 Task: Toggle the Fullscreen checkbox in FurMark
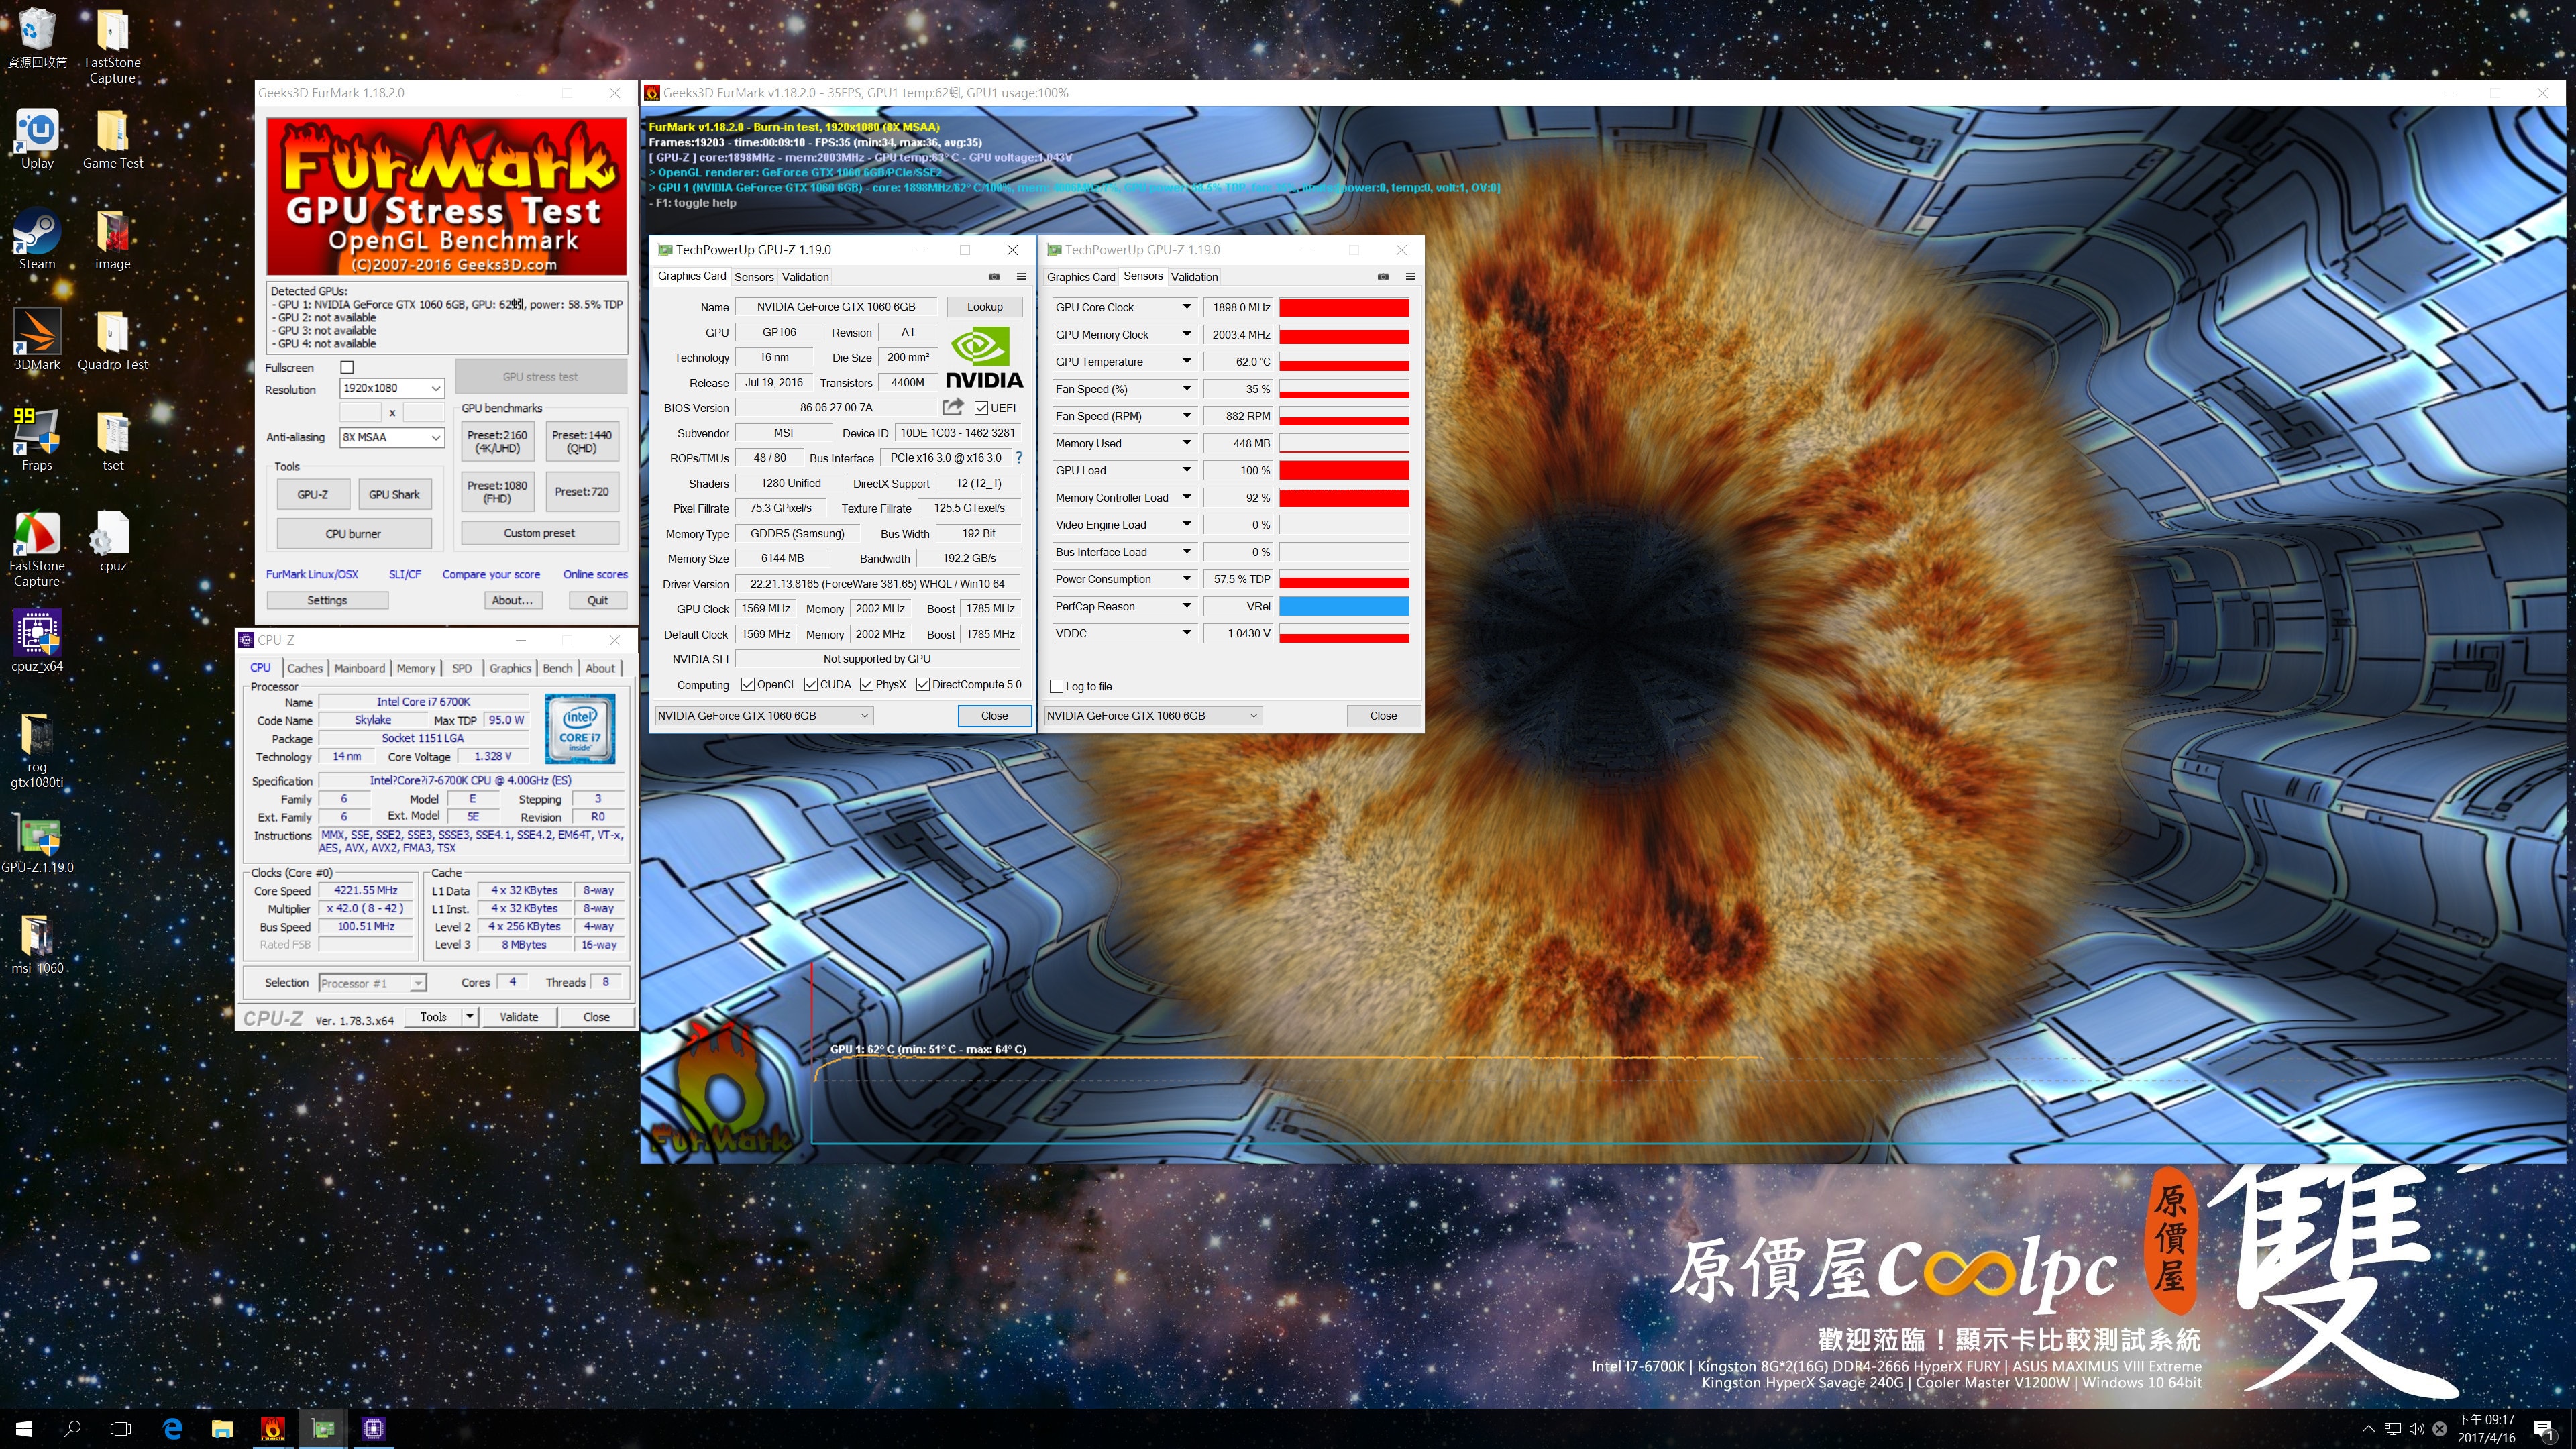tap(347, 367)
